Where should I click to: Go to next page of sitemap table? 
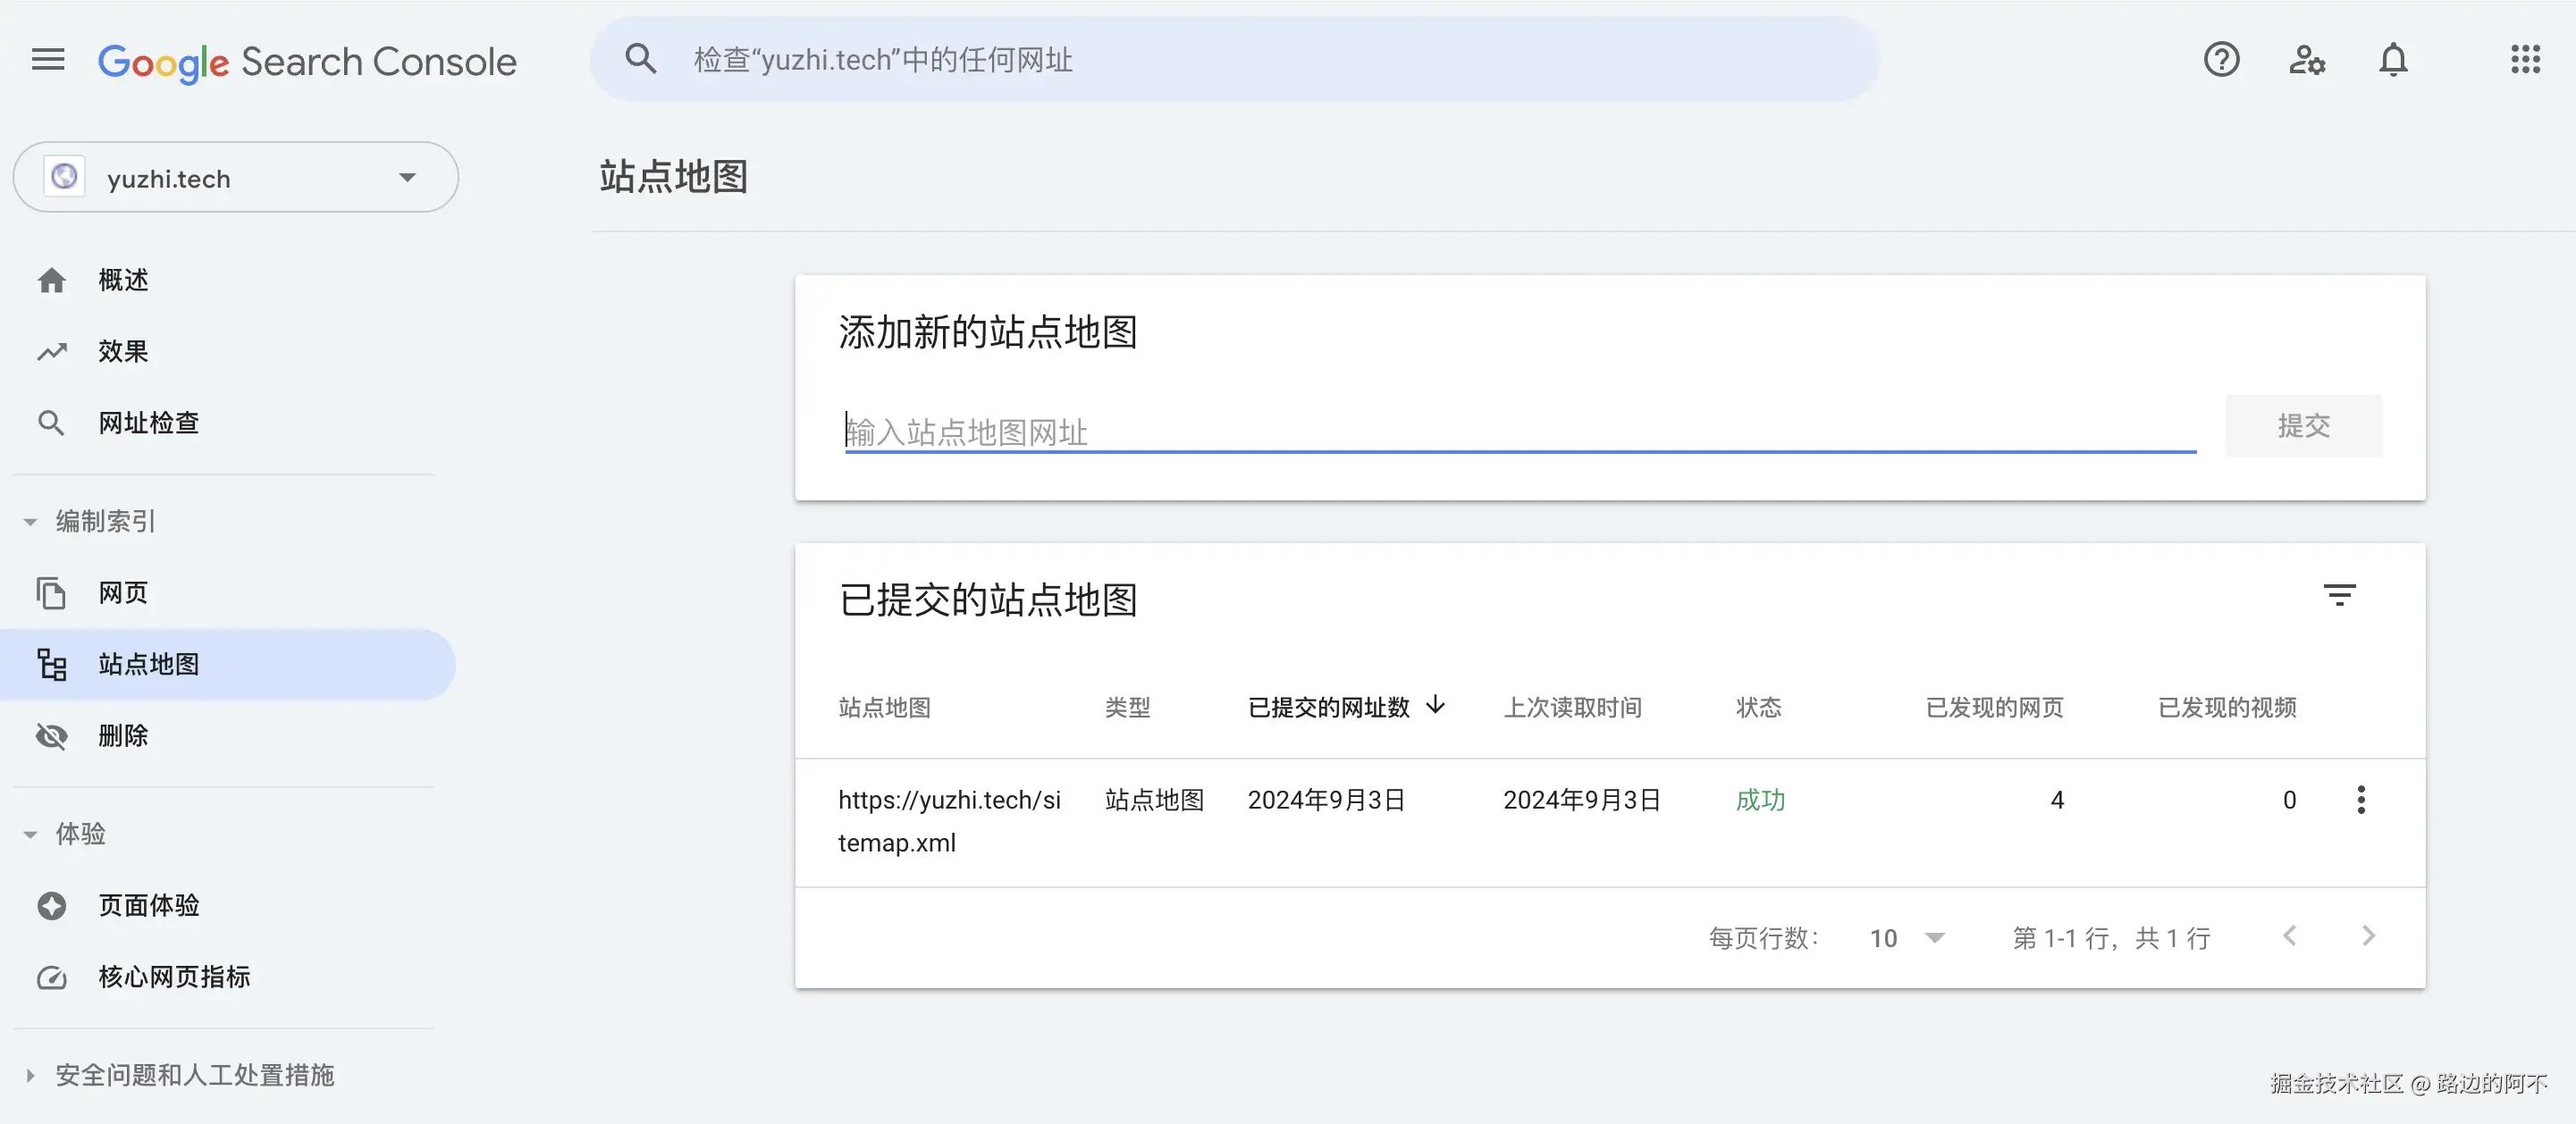(2367, 937)
